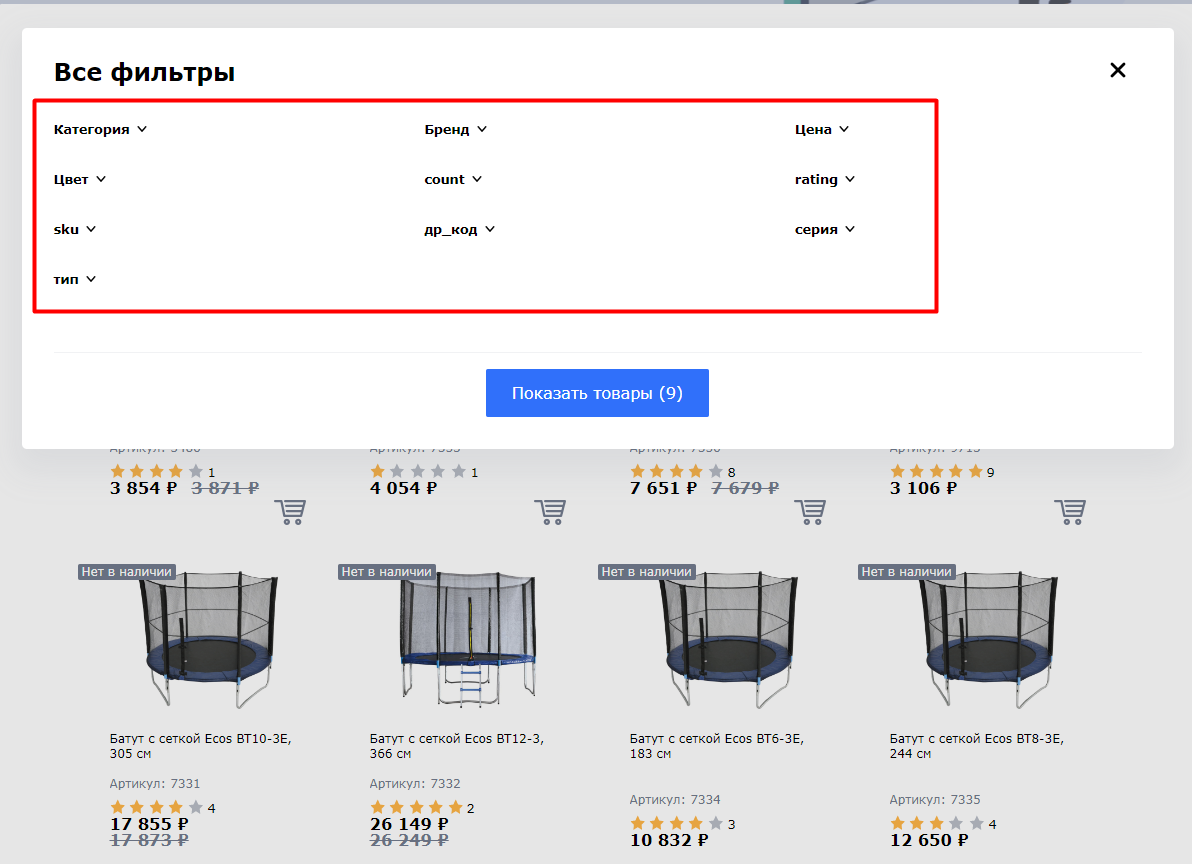Expand the Категория filter
This screenshot has height=864, width=1192.
(x=100, y=129)
